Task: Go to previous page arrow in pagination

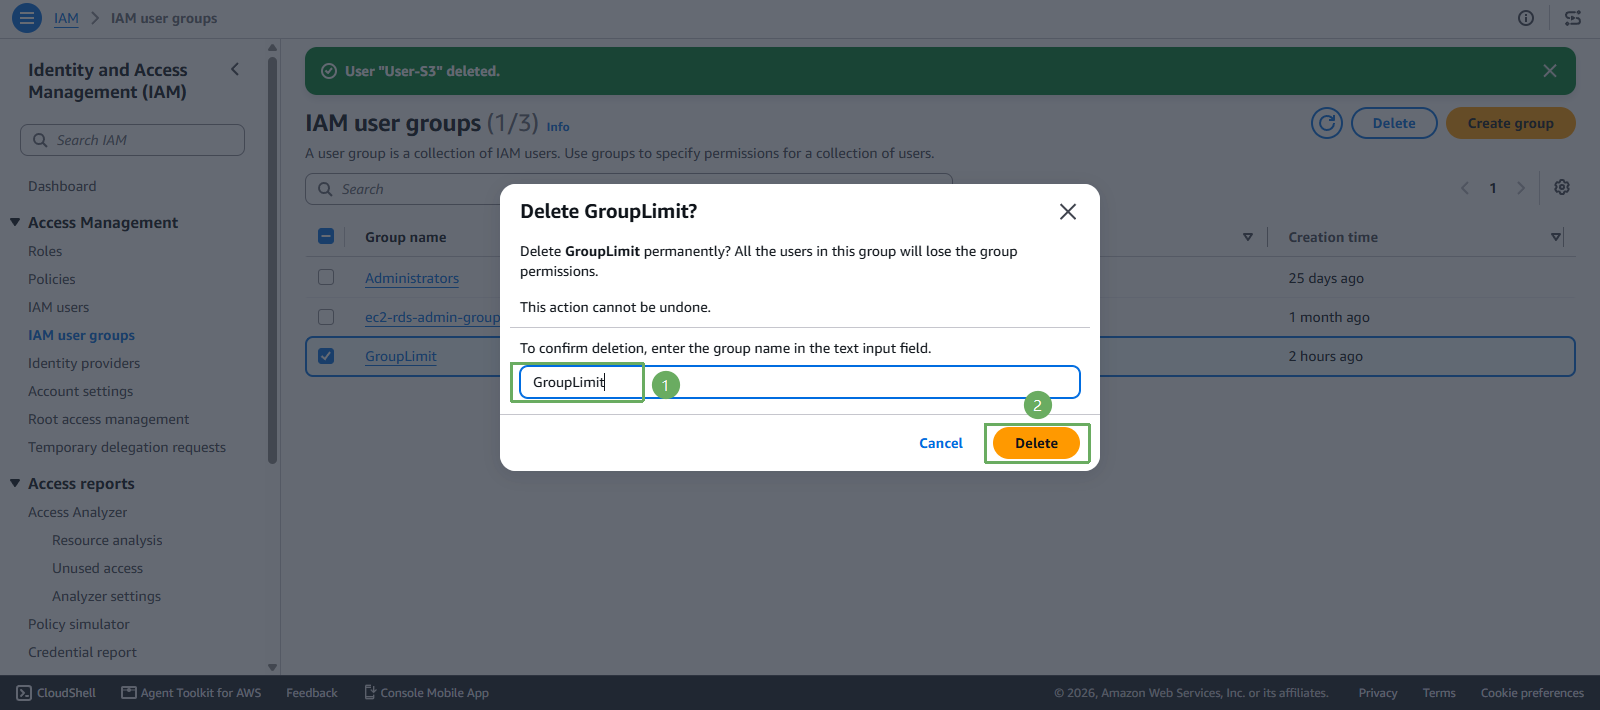Action: [x=1465, y=188]
